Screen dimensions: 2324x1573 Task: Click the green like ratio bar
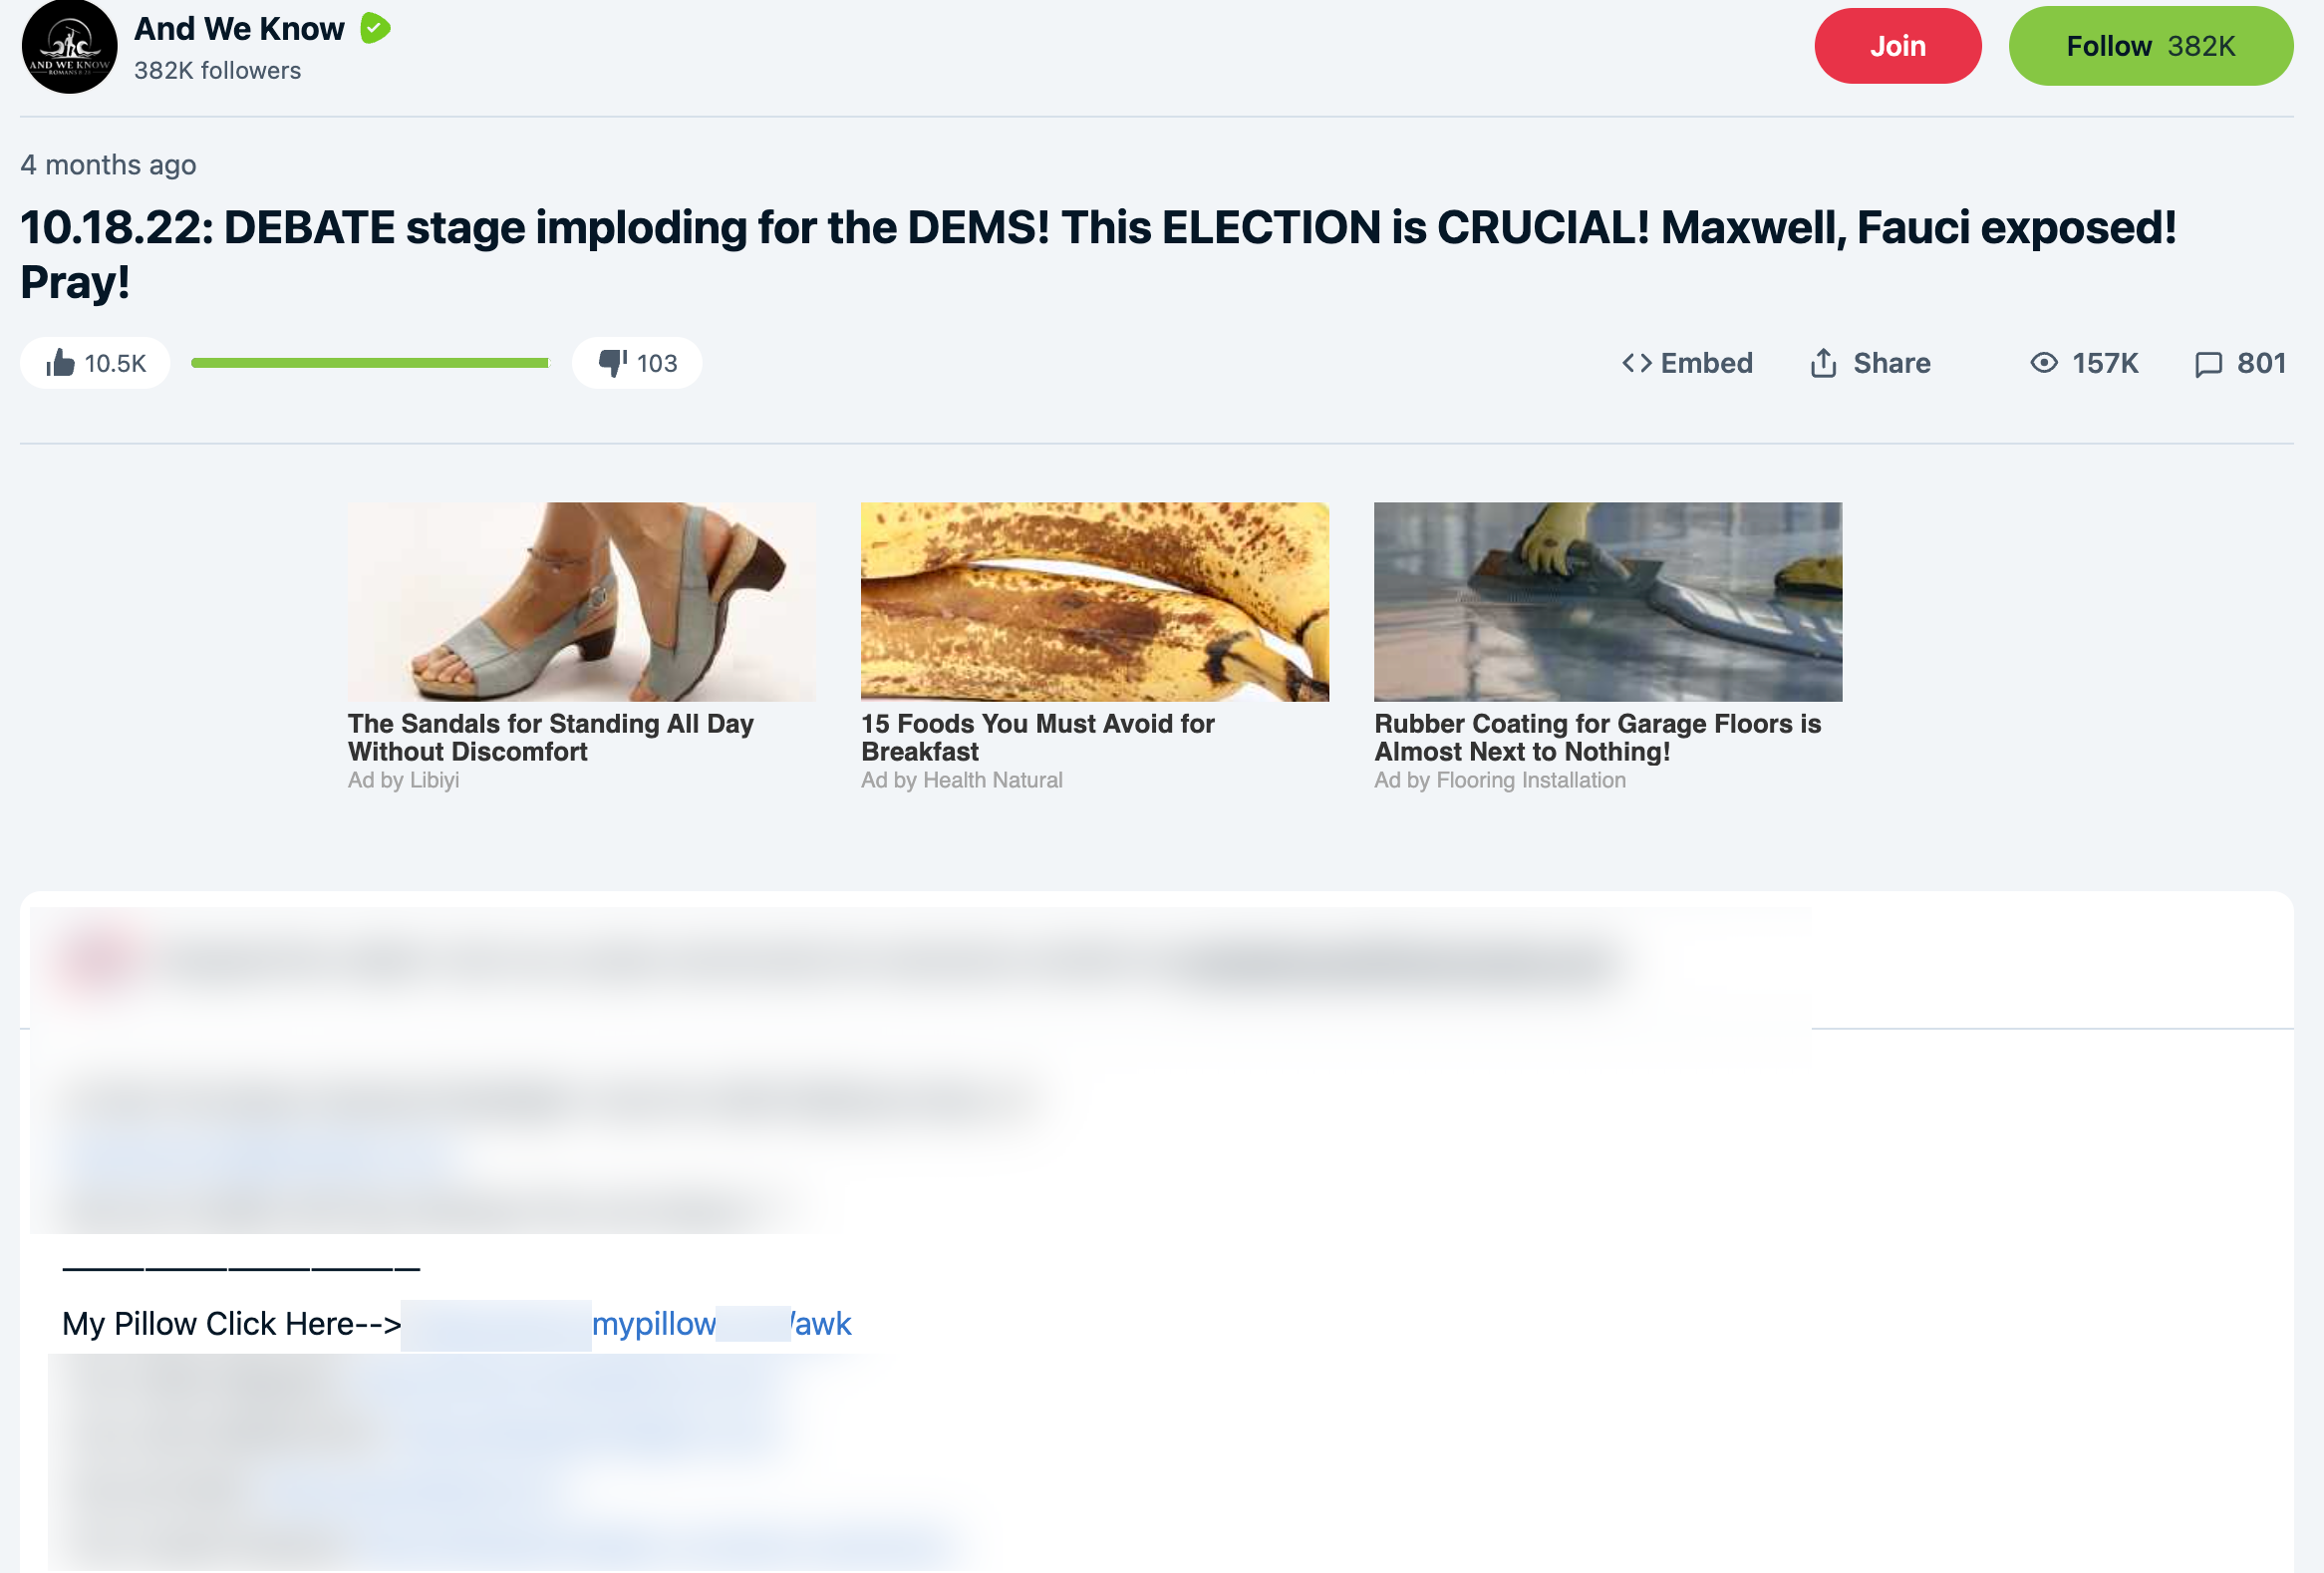369,363
